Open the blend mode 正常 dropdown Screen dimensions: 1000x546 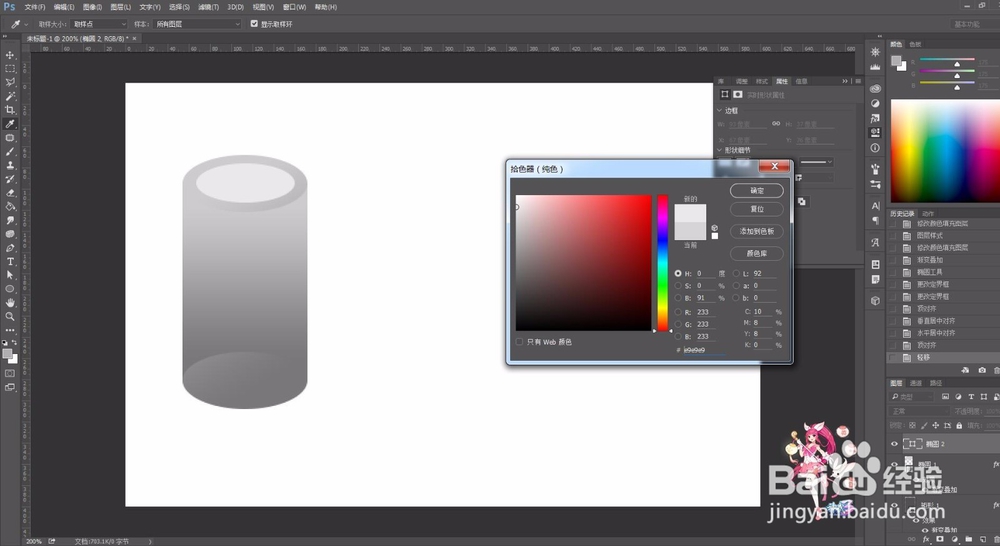[918, 411]
